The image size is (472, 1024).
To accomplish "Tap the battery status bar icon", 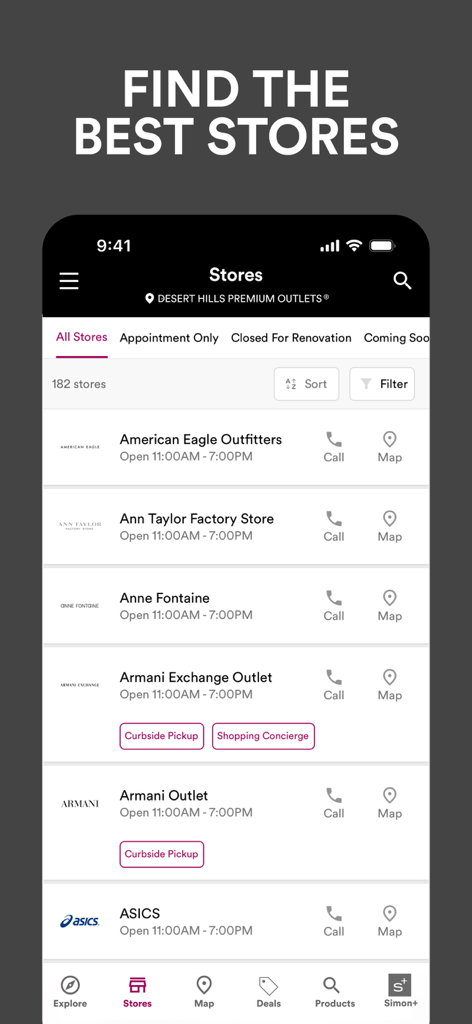I will [383, 246].
